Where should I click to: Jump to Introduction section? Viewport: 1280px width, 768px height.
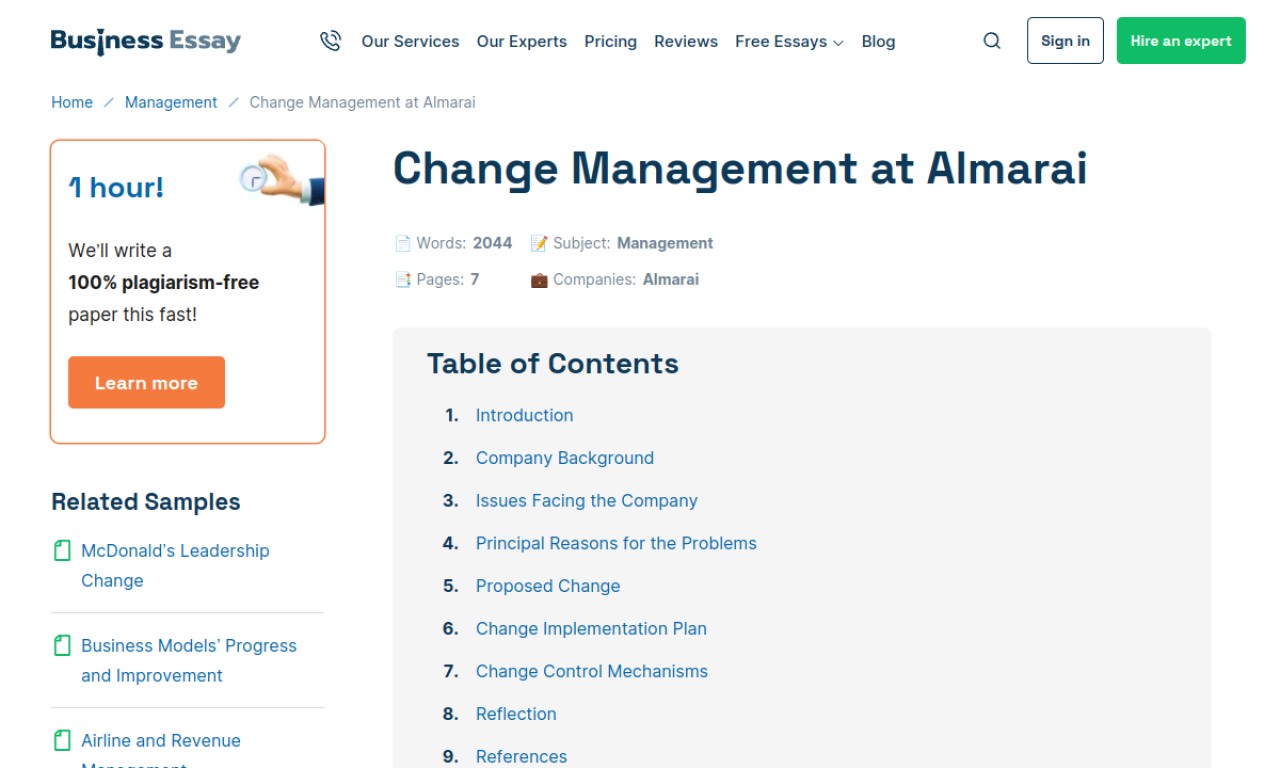tap(524, 415)
